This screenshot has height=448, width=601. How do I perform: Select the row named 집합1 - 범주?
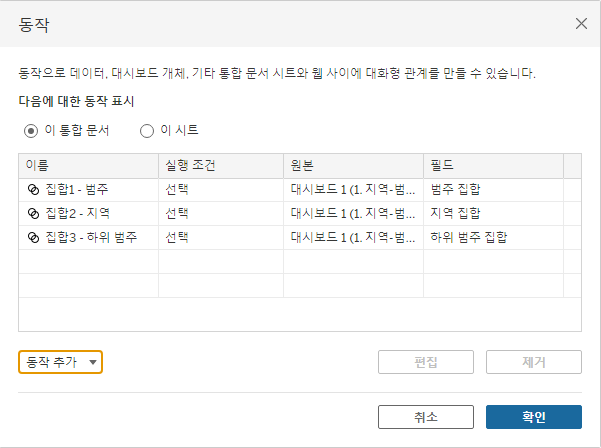[x=300, y=190]
